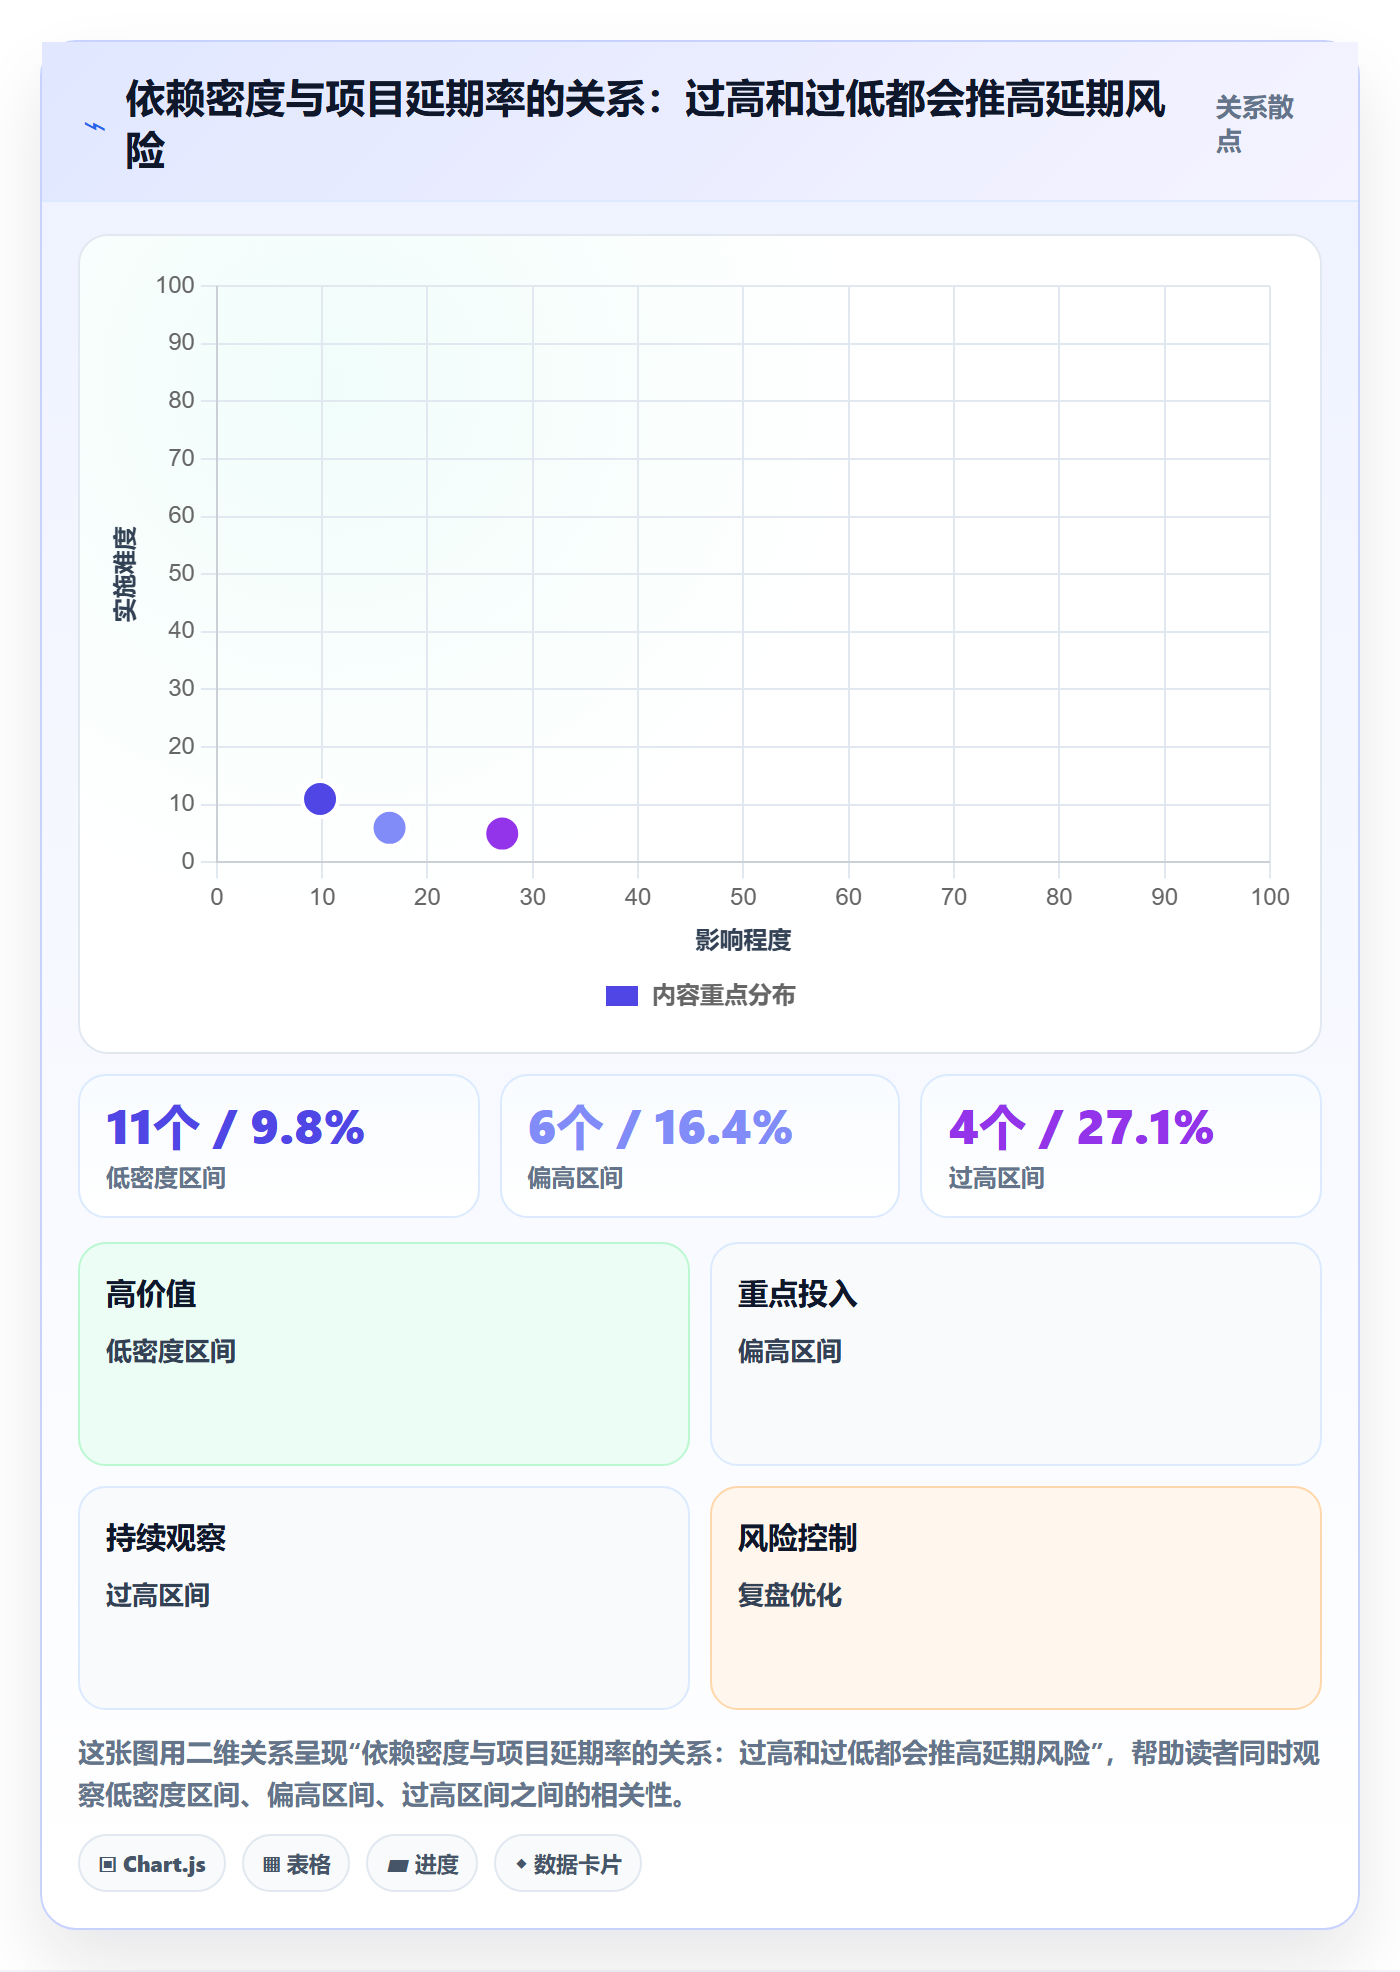
Task: Toggle the 内容重点分布 legend swatch
Action: 621,996
